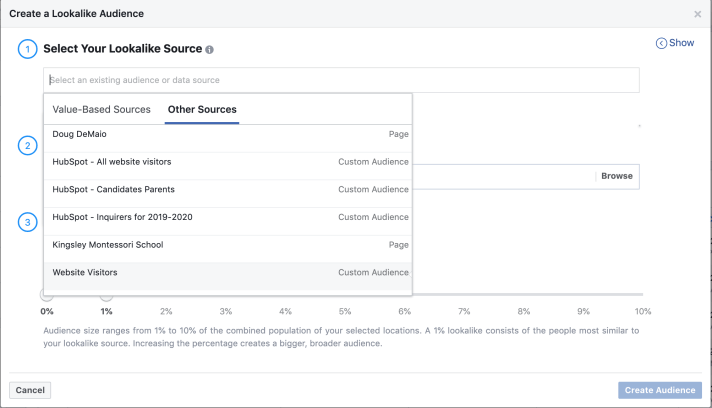The width and height of the screenshot is (712, 408).
Task: Click the audience source search field
Action: pos(340,80)
